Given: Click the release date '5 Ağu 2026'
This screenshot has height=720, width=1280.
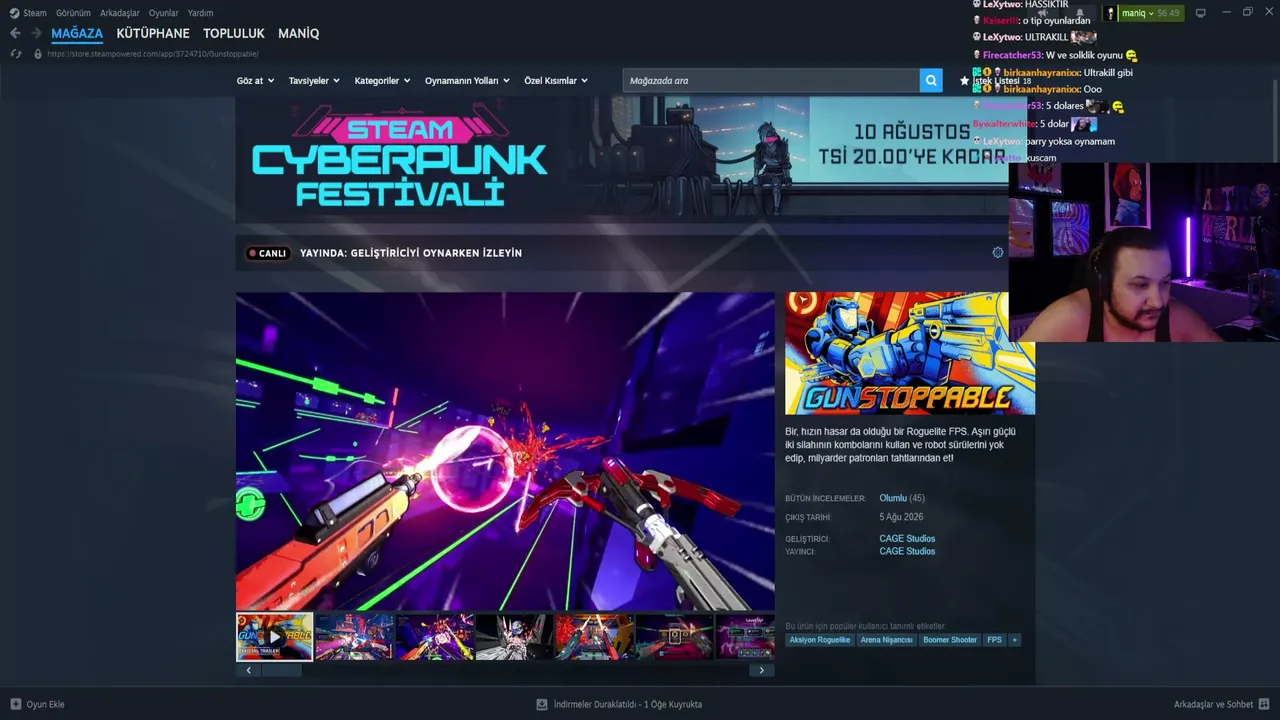Looking at the screenshot, I should 901,517.
